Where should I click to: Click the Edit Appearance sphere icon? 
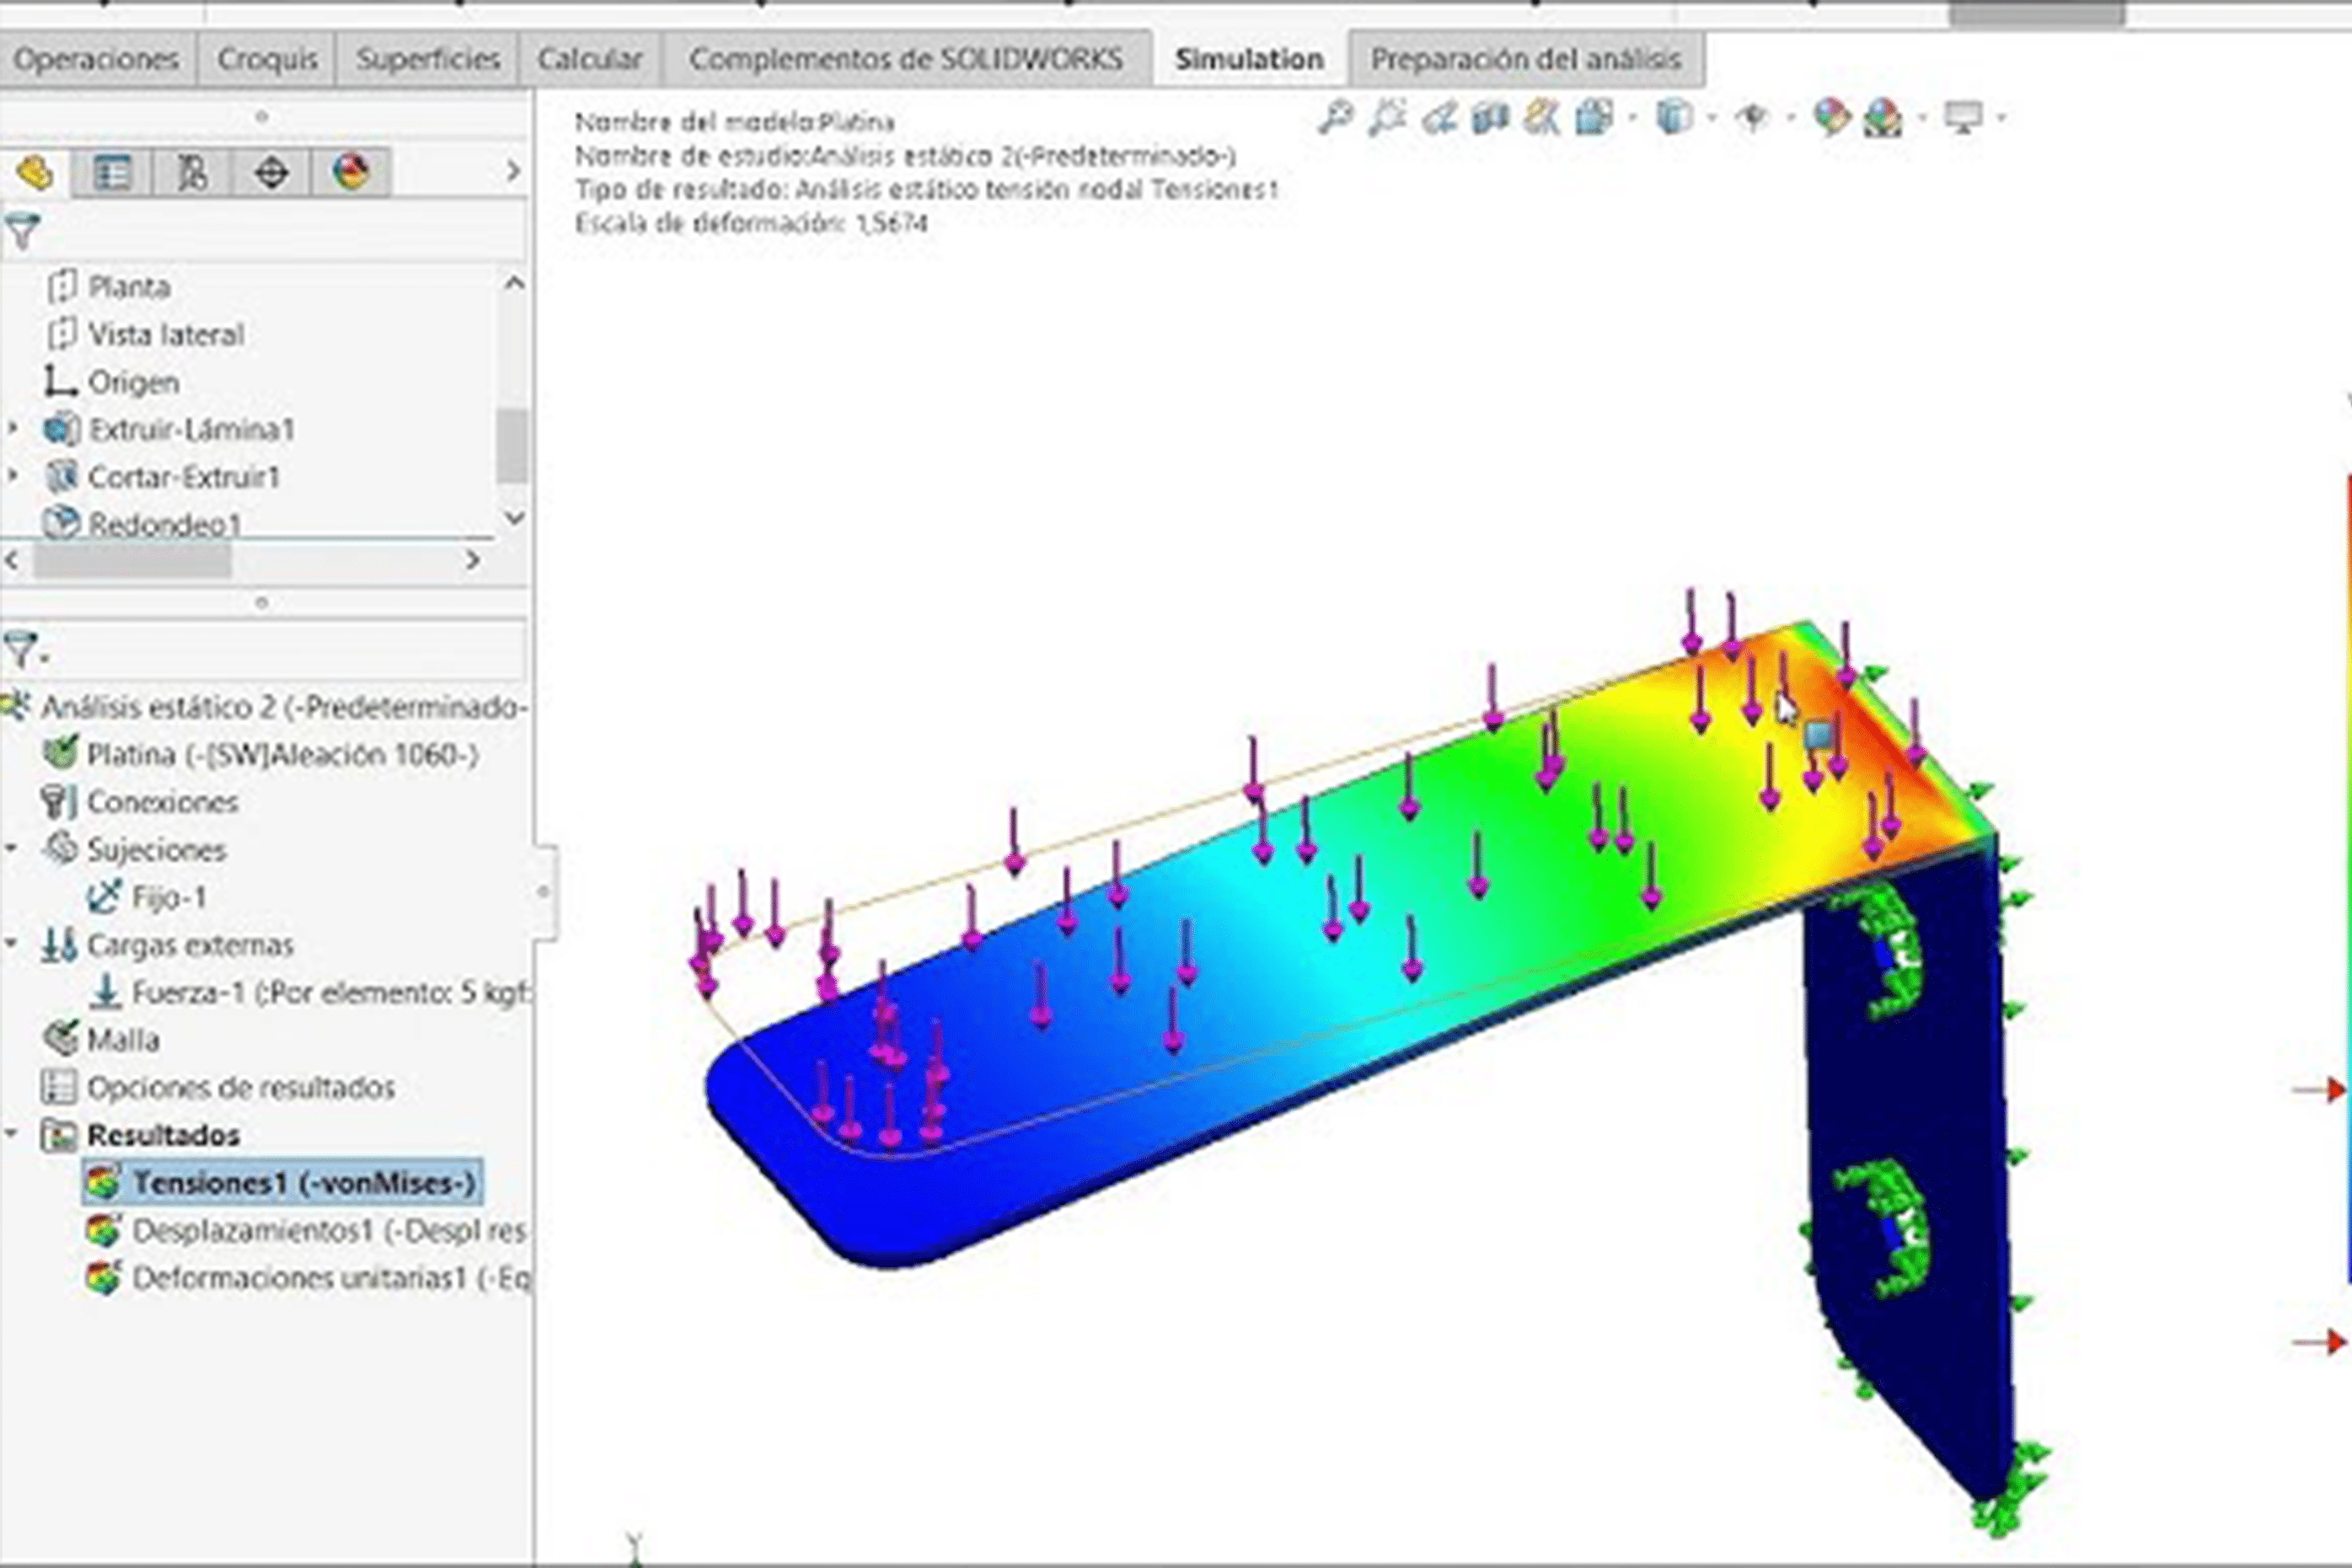1832,118
